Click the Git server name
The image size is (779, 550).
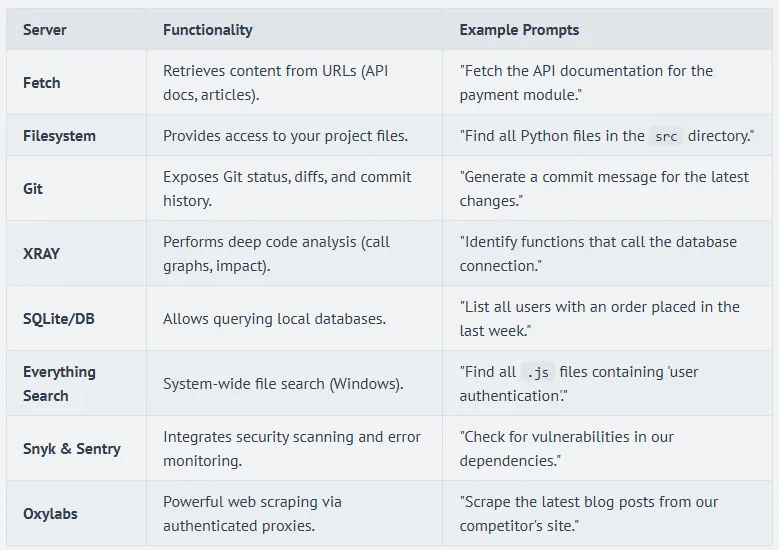click(33, 188)
